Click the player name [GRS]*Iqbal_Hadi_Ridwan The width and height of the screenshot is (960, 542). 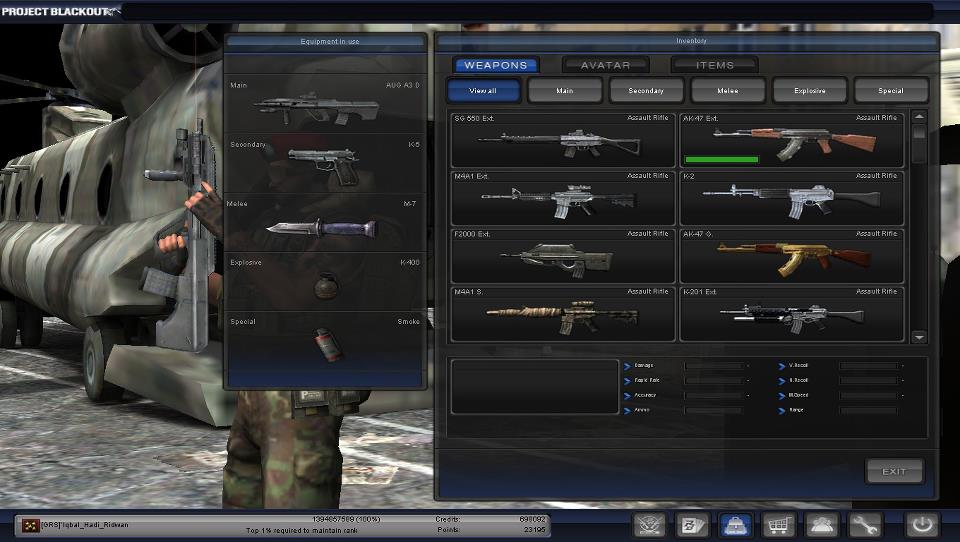coord(84,525)
